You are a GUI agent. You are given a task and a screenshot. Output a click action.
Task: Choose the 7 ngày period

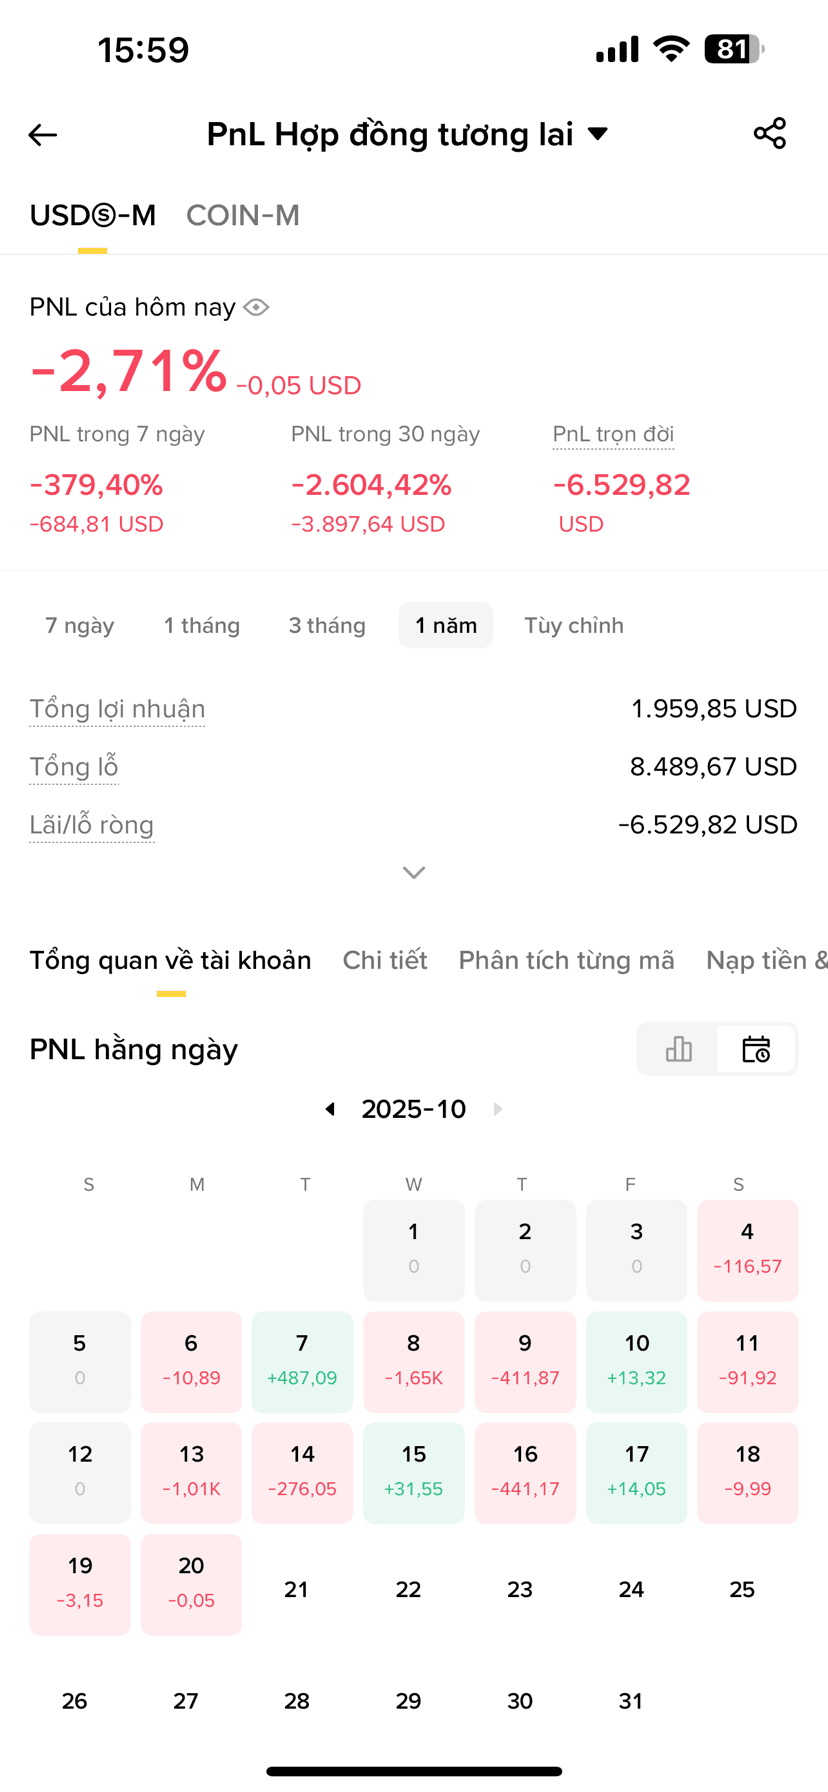pos(80,626)
